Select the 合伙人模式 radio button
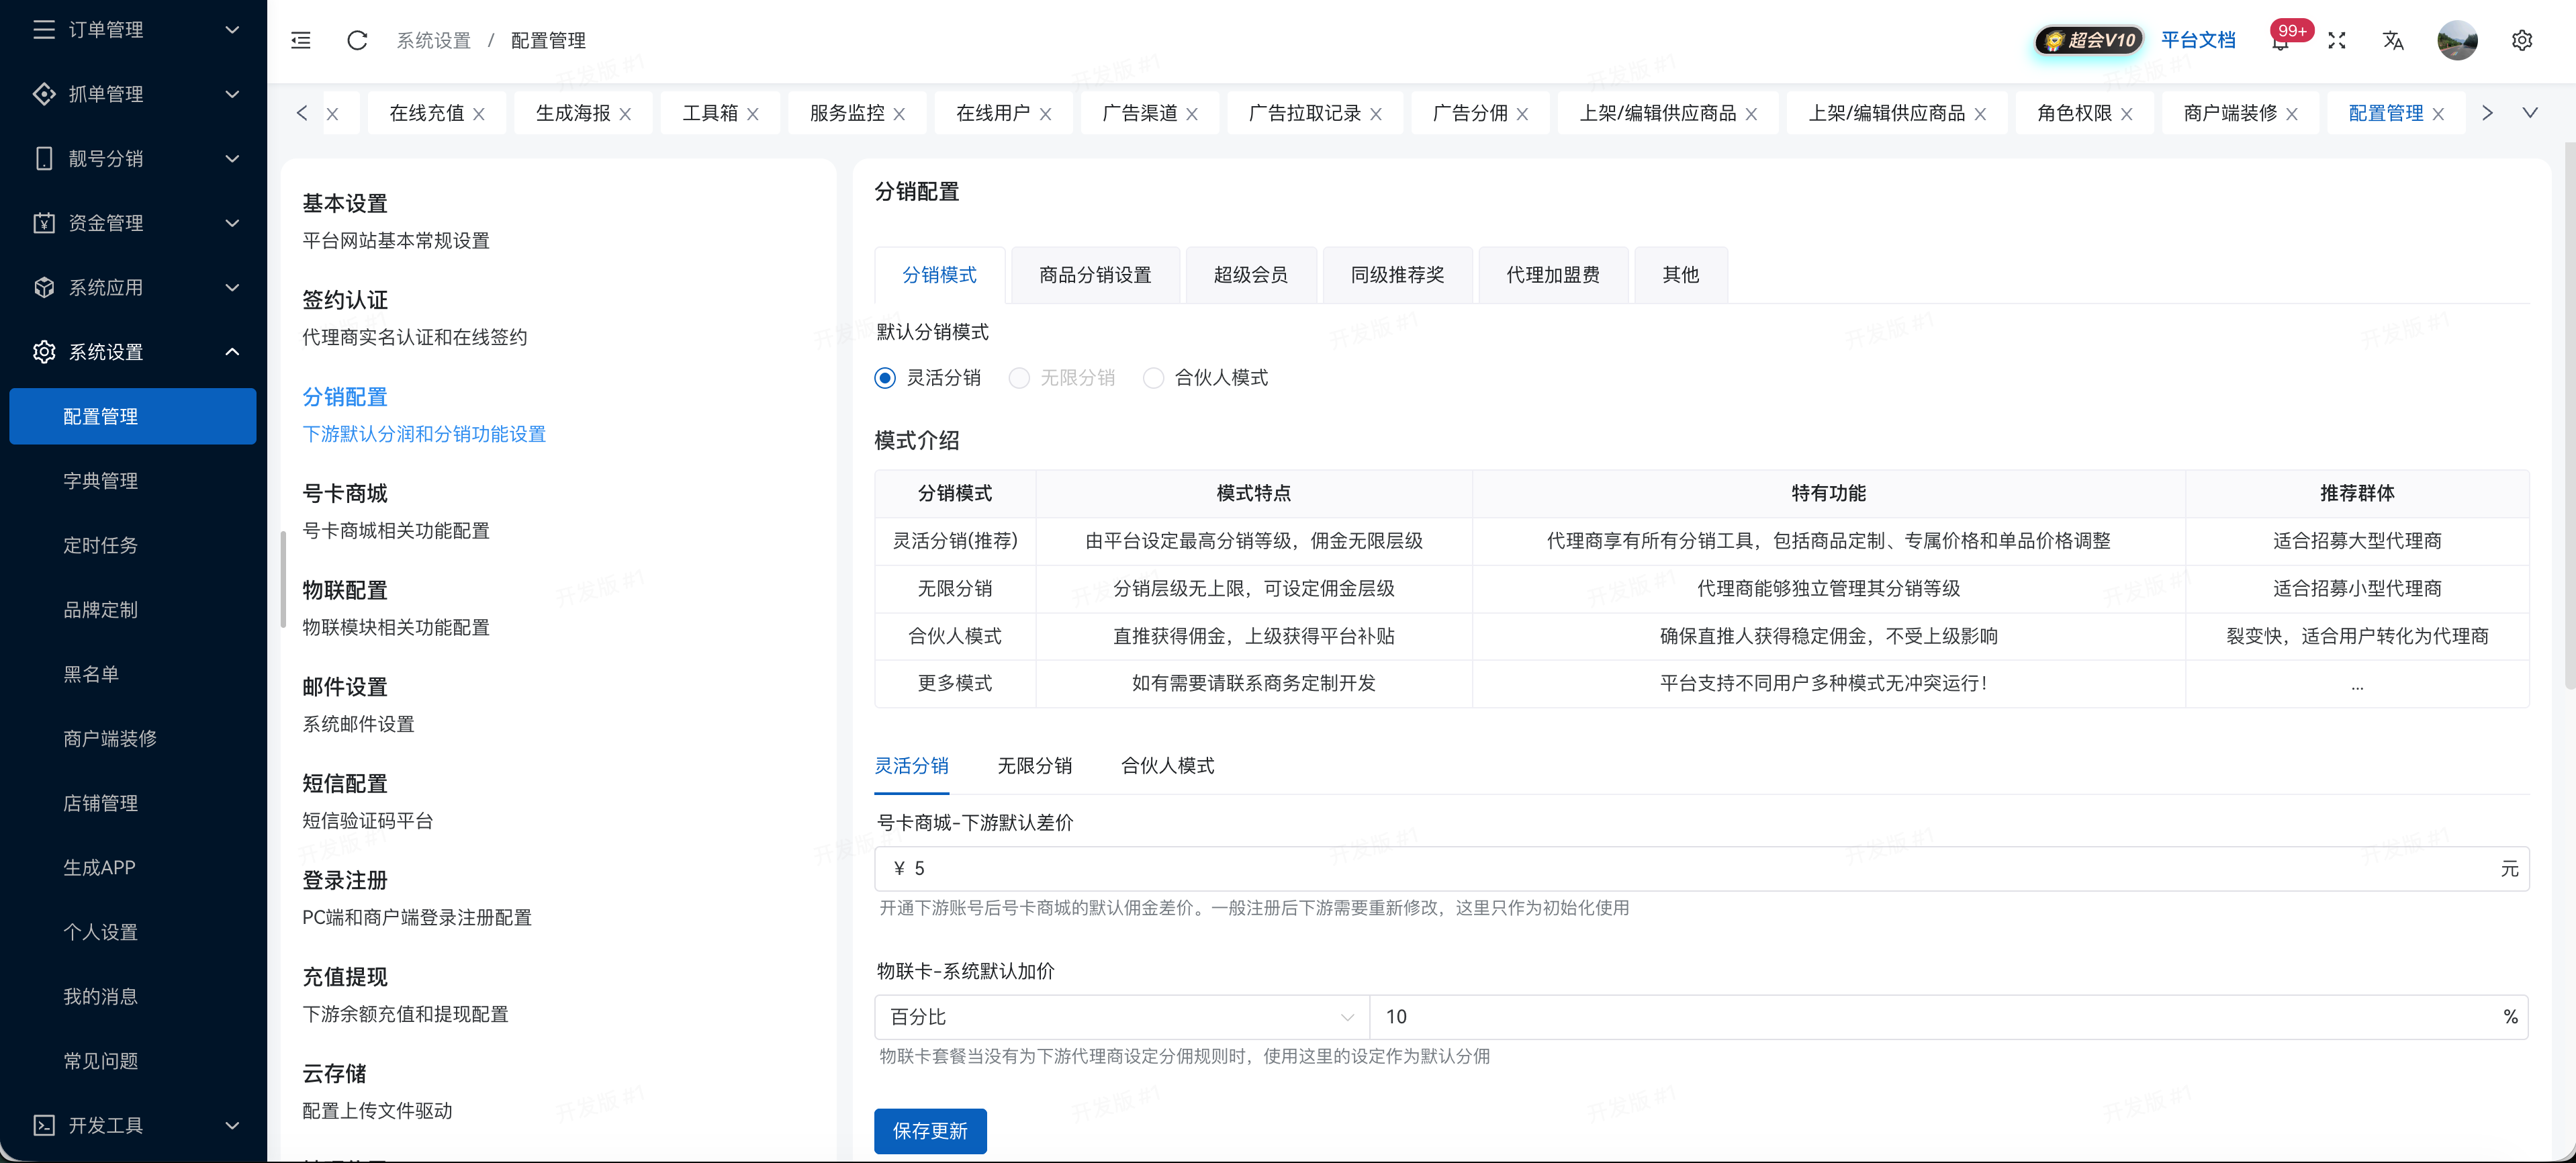This screenshot has height=1163, width=2576. [1154, 378]
